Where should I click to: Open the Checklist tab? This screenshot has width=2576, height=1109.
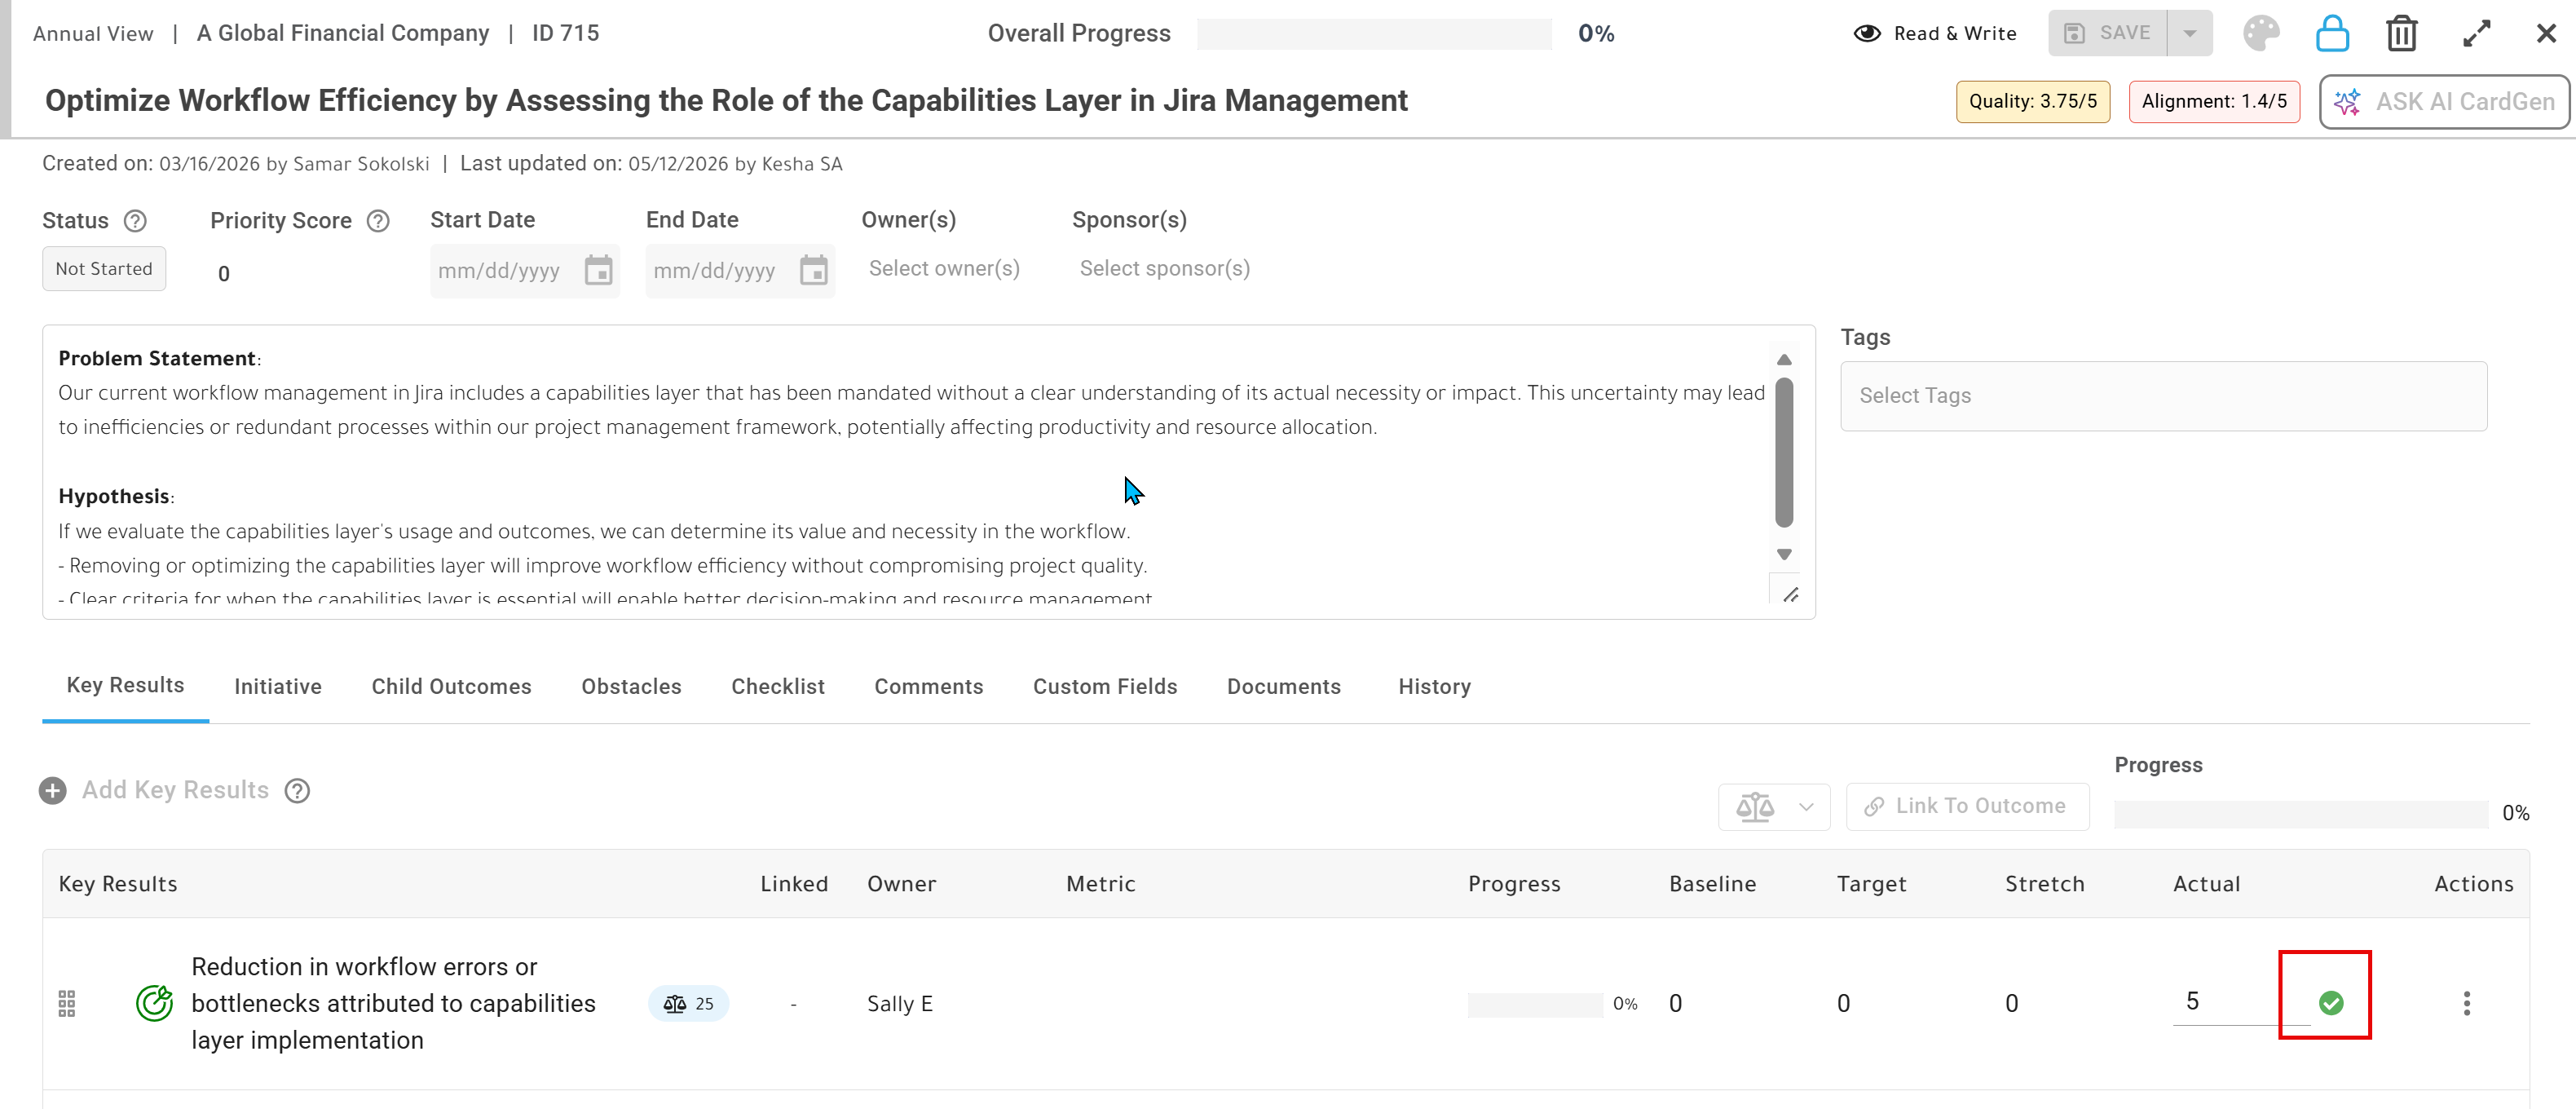click(777, 687)
